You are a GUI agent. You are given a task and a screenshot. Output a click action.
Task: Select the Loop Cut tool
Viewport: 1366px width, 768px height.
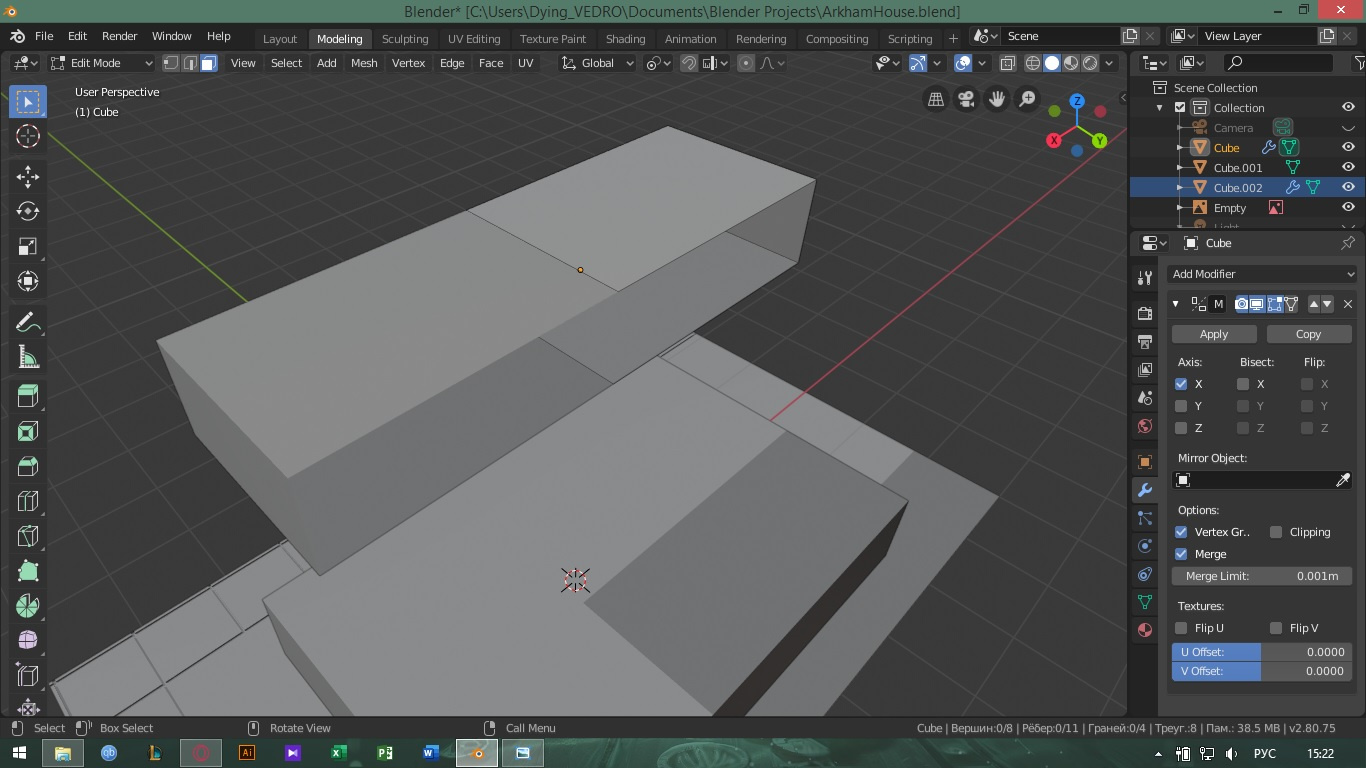pos(28,501)
